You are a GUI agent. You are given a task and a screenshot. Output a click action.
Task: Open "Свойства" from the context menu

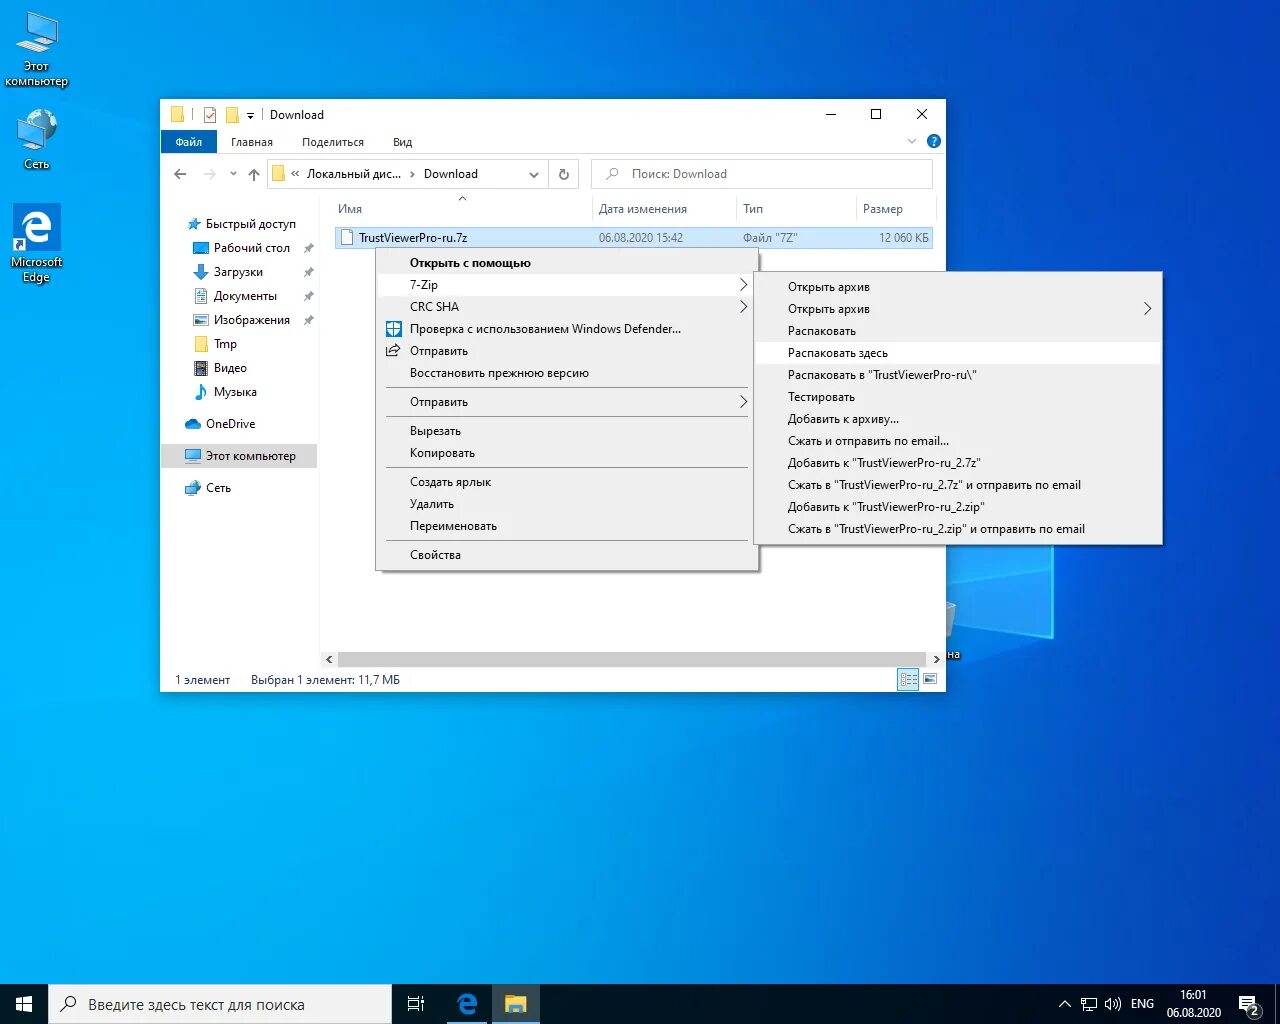click(x=567, y=555)
